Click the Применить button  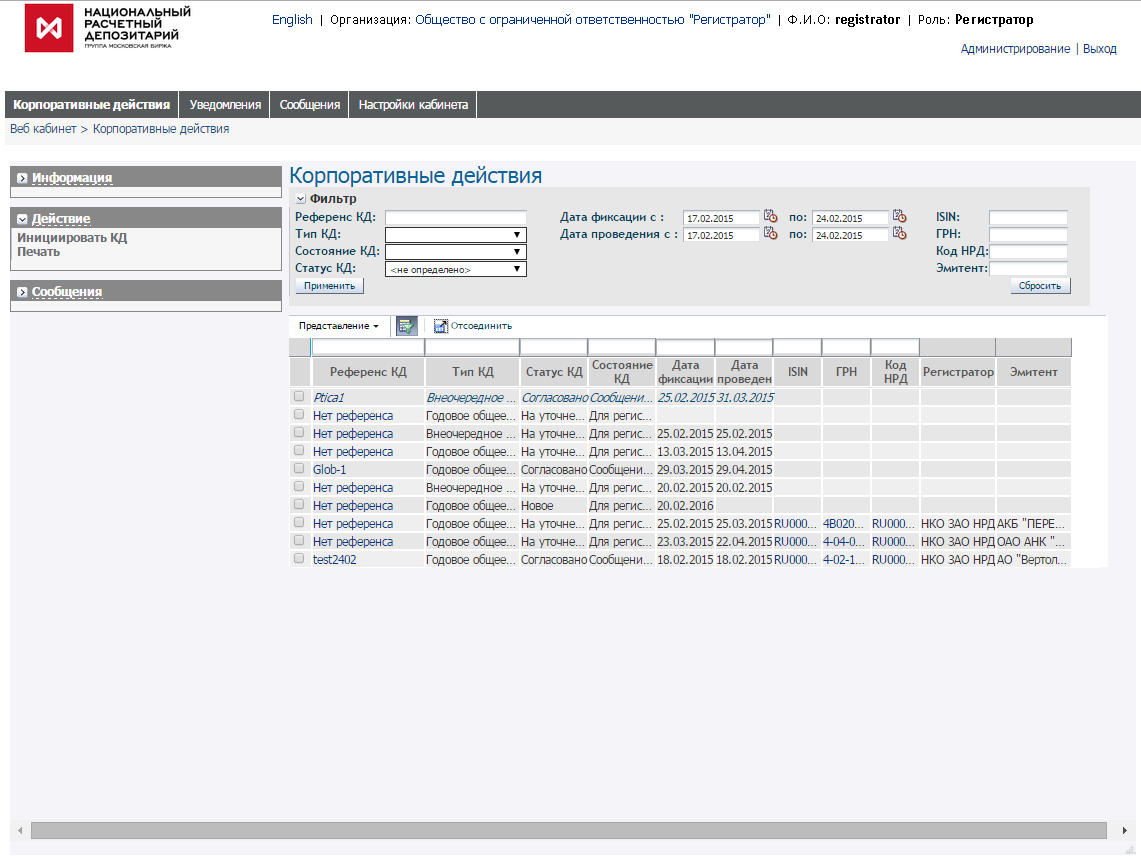(x=330, y=286)
